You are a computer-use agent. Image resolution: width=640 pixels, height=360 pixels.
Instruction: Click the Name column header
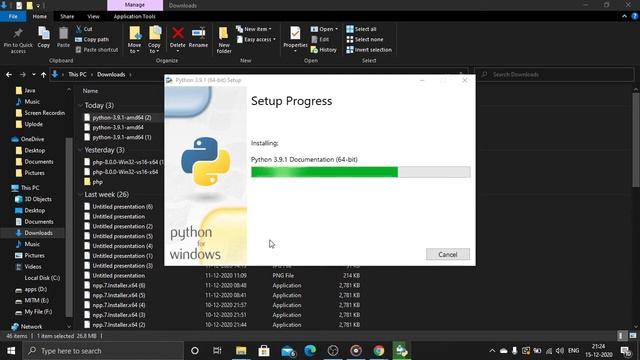click(90, 91)
